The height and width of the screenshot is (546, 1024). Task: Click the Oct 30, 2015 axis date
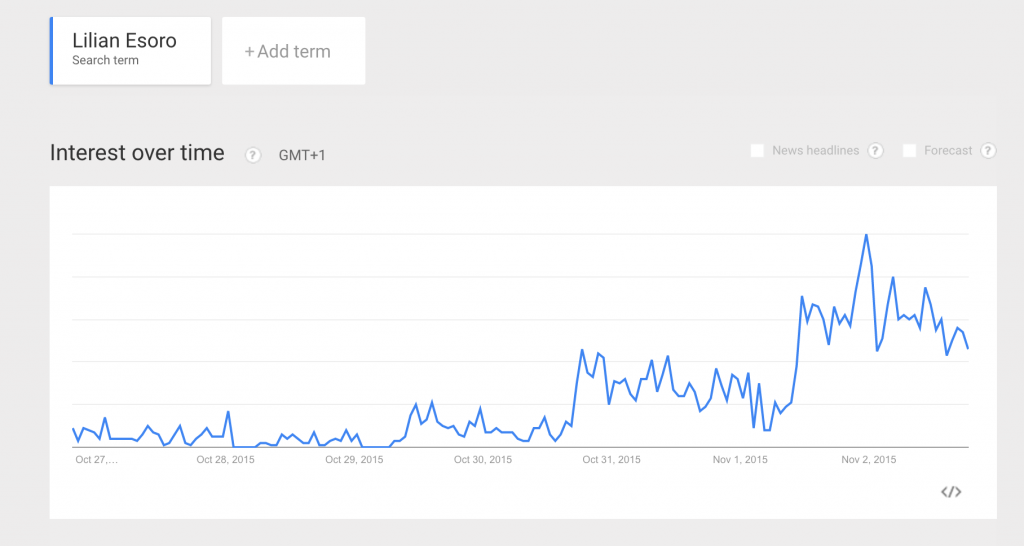click(x=483, y=460)
